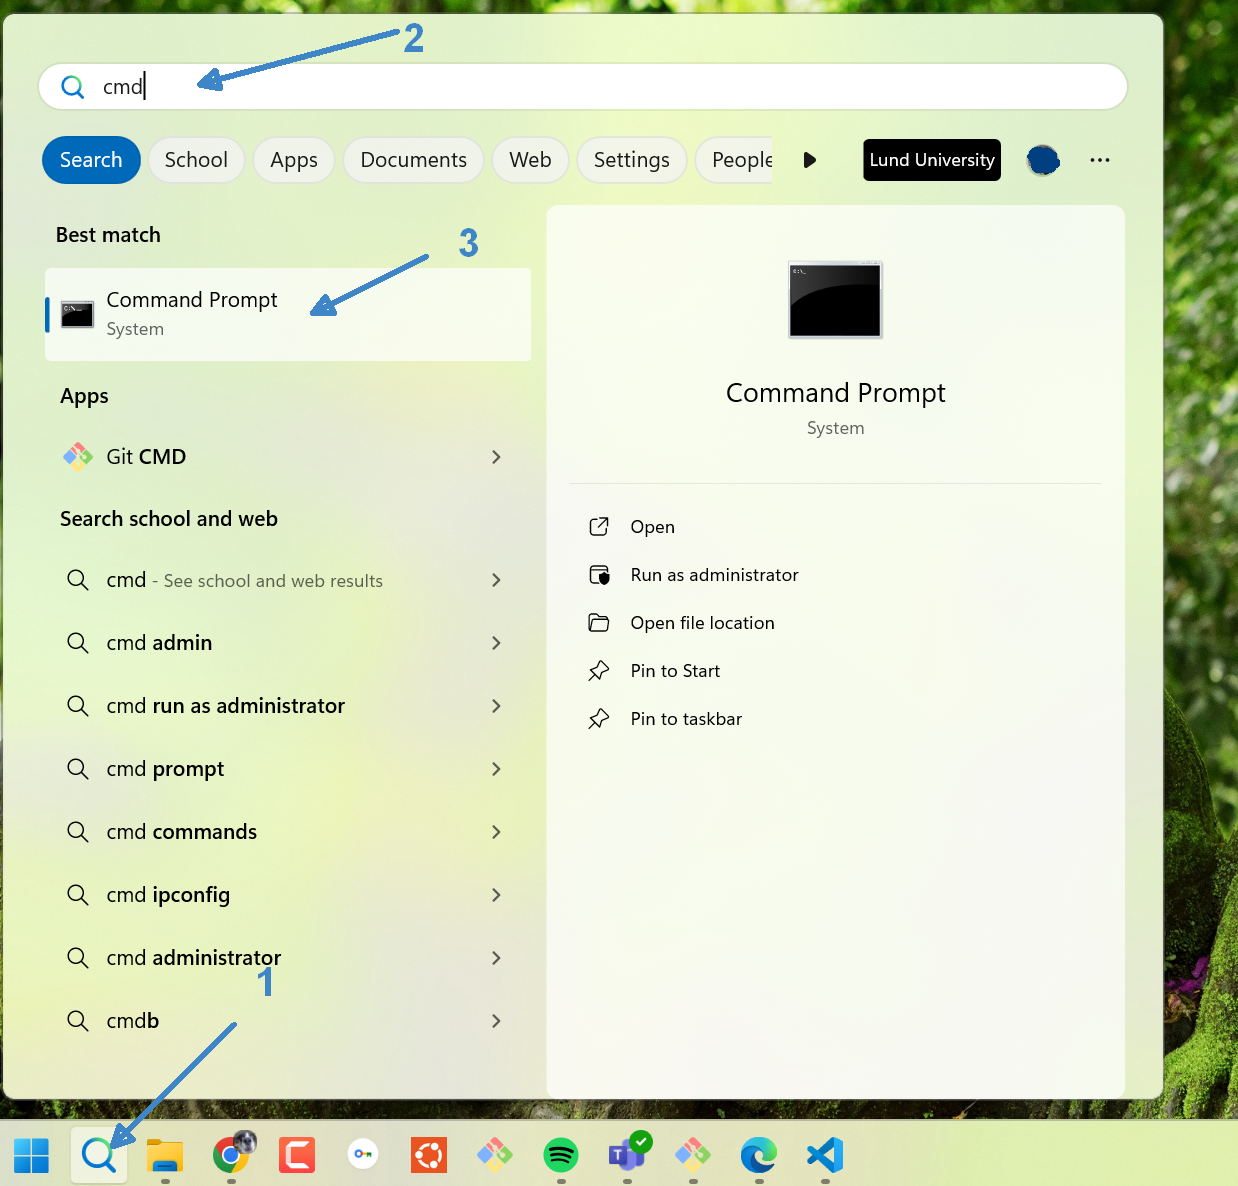
Task: Click the Lund University button
Action: click(x=932, y=160)
